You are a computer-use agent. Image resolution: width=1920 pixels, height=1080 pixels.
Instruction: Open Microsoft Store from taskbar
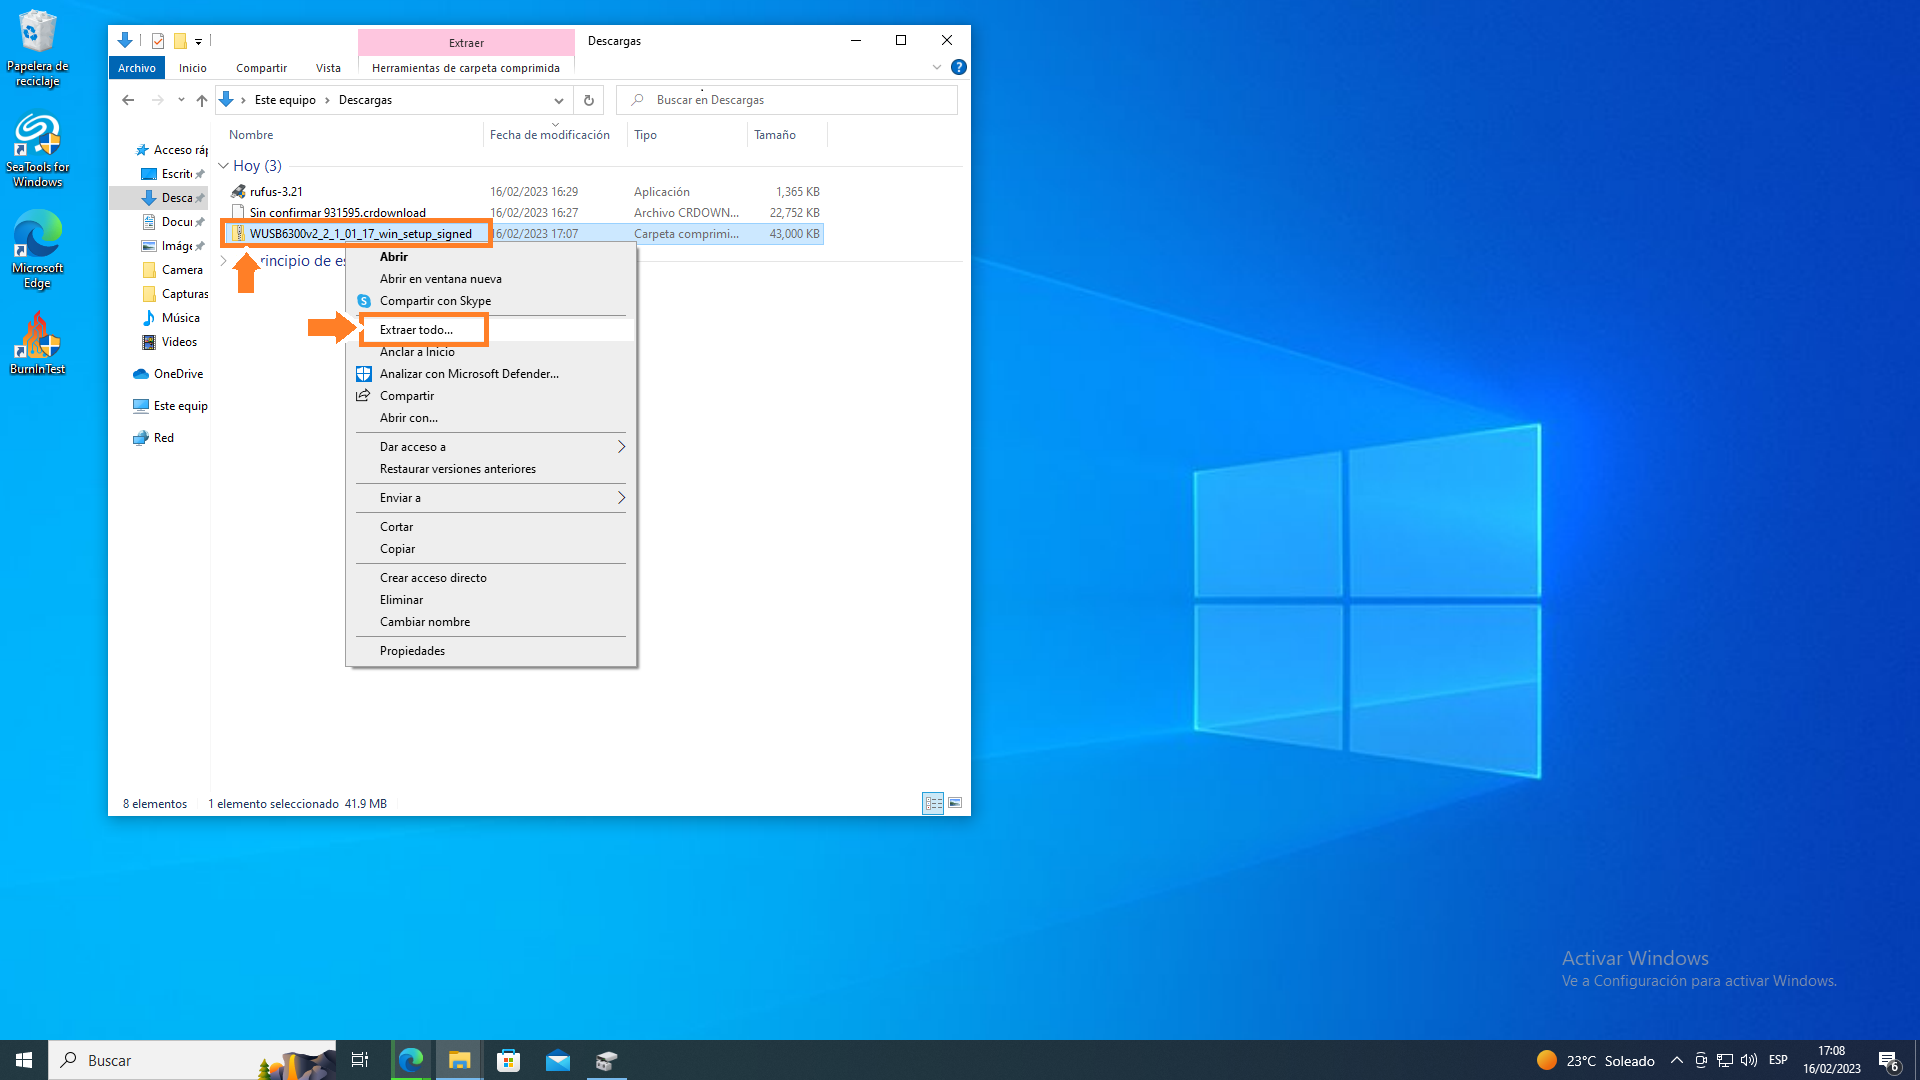point(508,1060)
